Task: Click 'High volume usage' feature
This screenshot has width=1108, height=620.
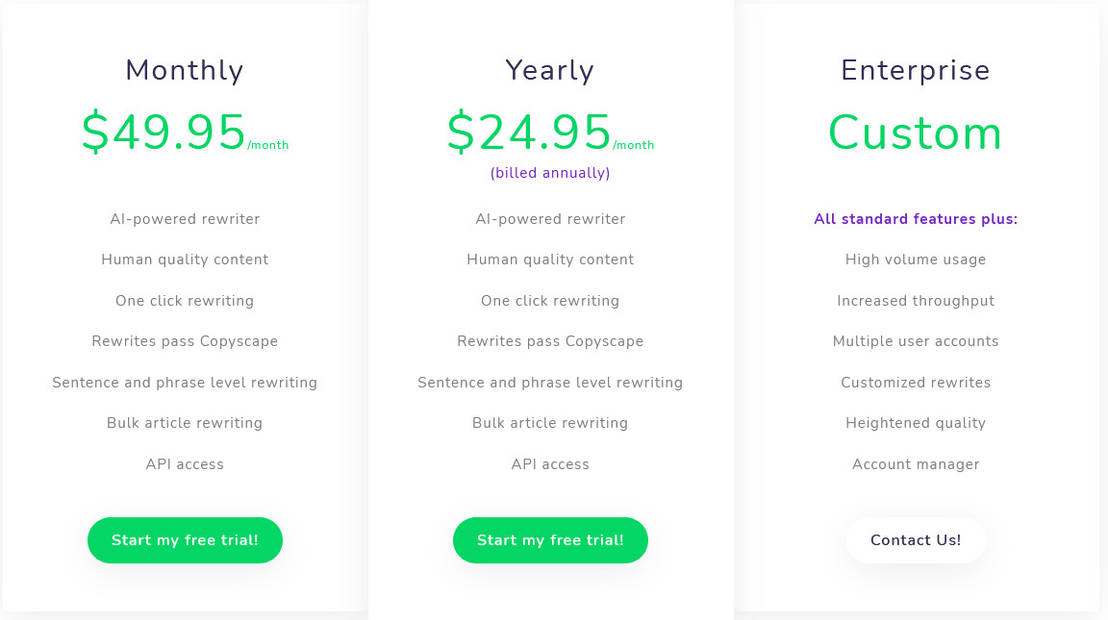Action: (x=915, y=260)
